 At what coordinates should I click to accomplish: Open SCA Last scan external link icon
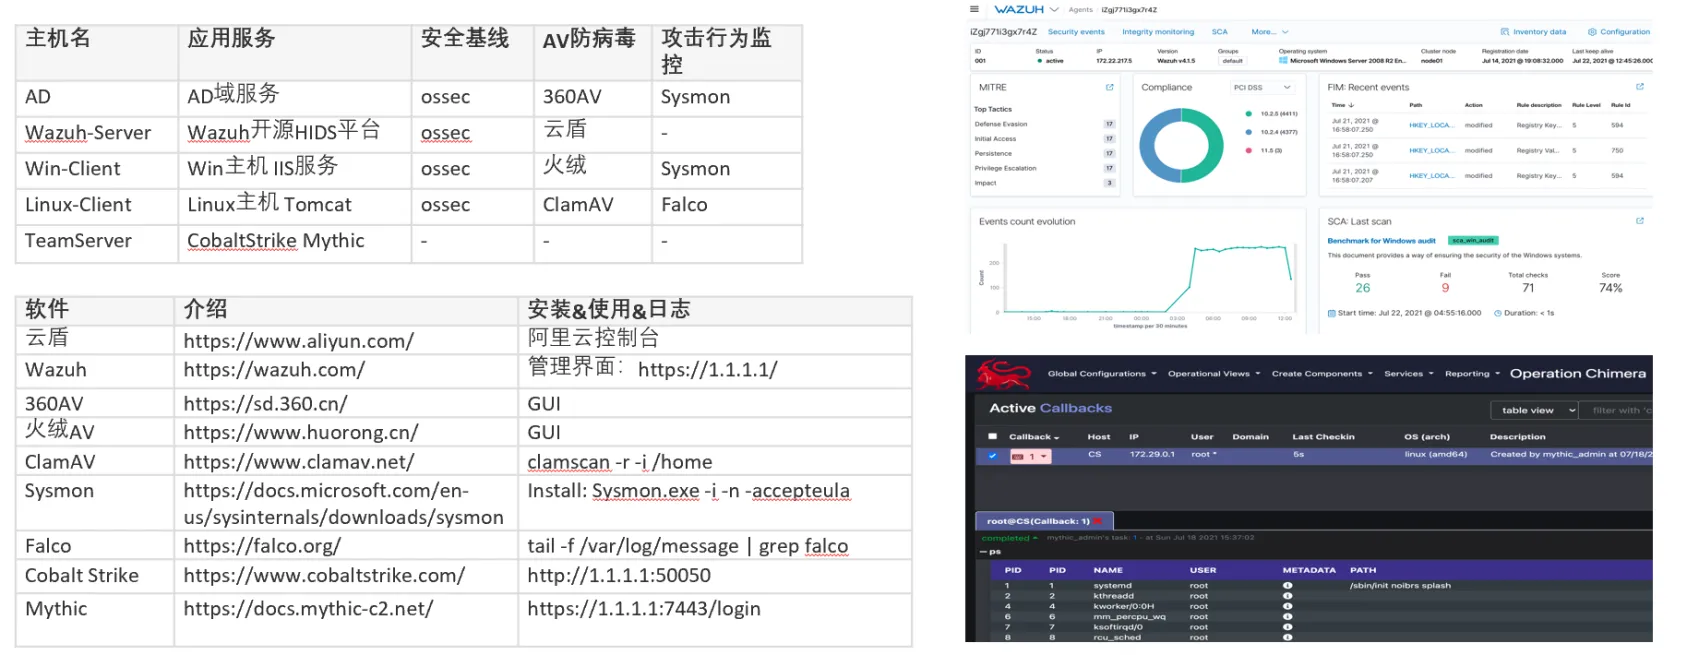point(1639,221)
